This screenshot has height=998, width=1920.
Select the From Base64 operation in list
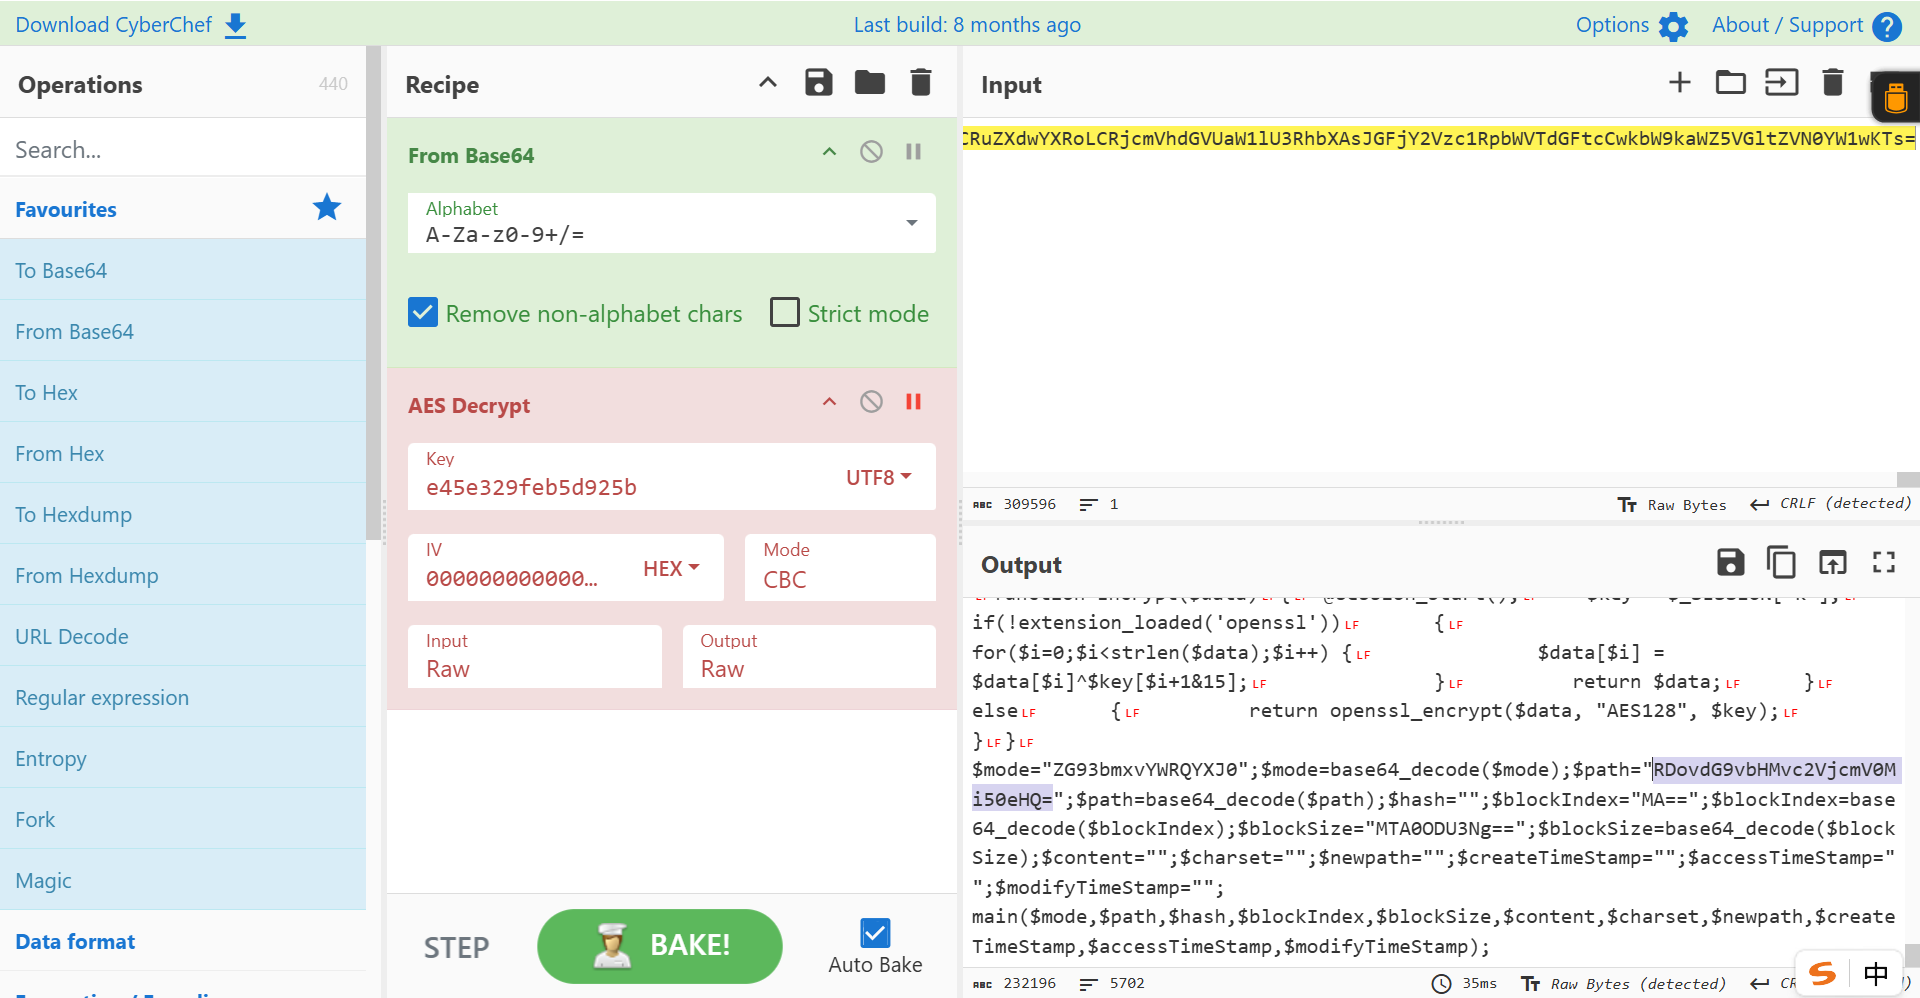(x=183, y=331)
